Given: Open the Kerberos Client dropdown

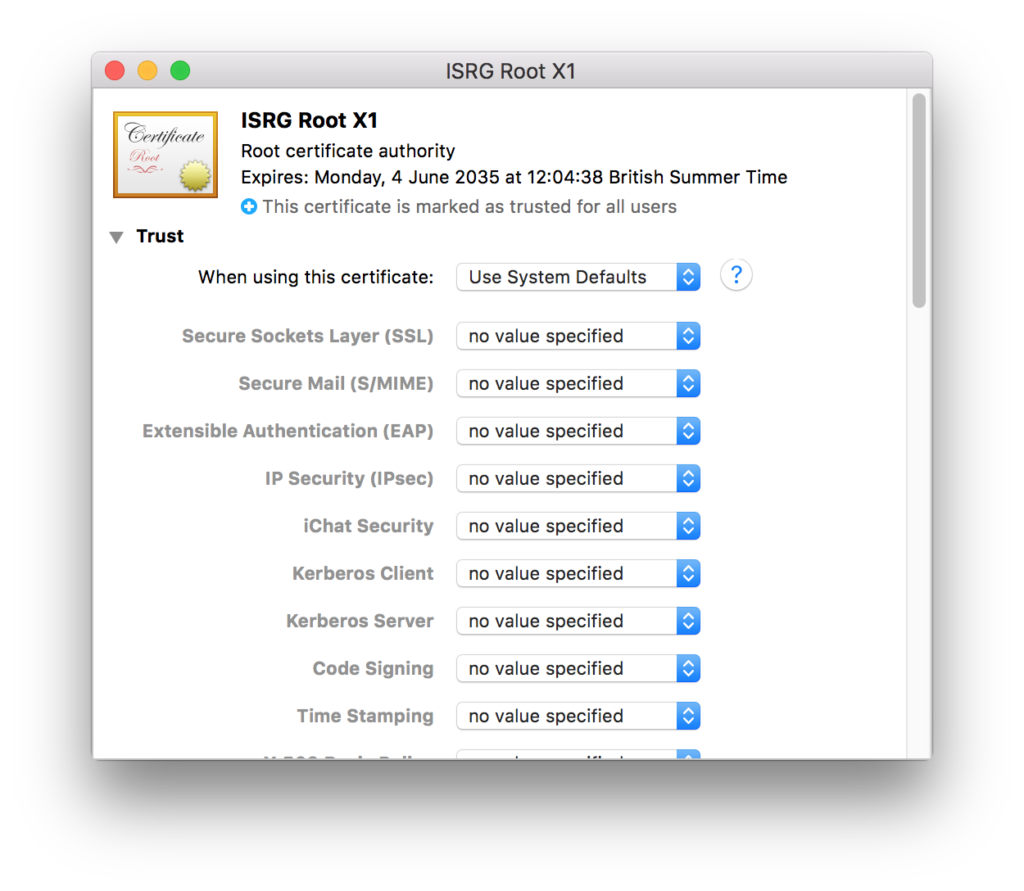Looking at the screenshot, I should (x=578, y=574).
